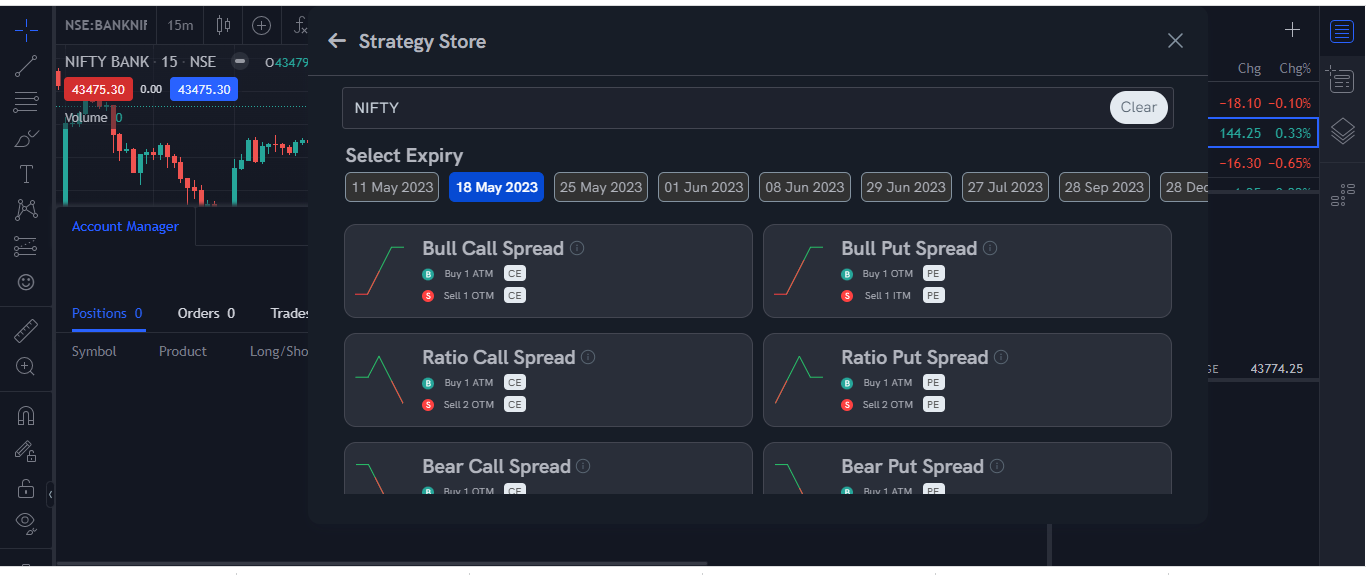Open the 15m timeframe dropdown
The image size is (1366, 575).
click(180, 25)
